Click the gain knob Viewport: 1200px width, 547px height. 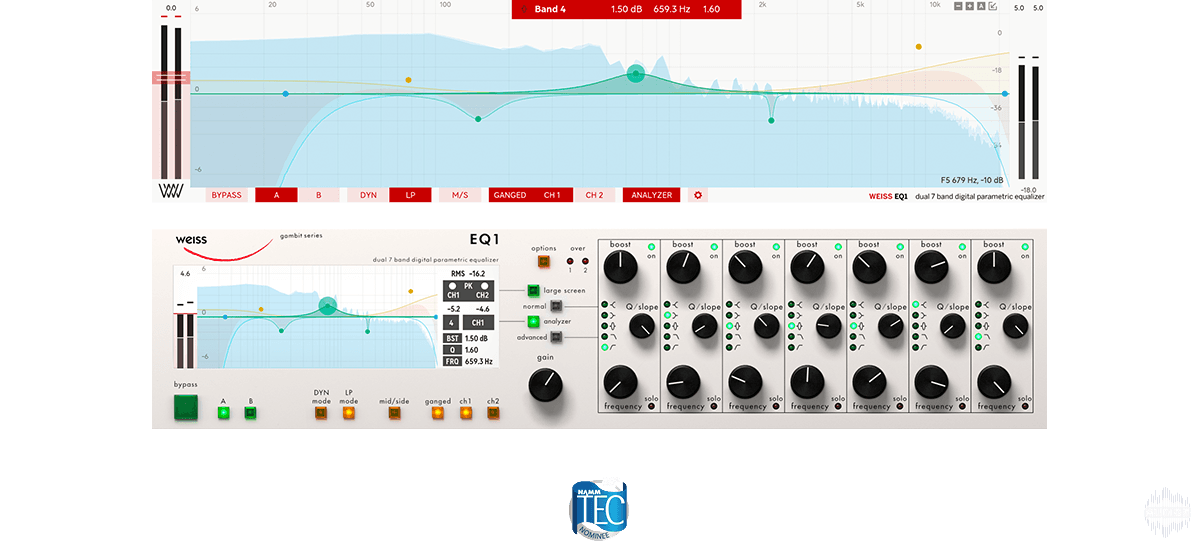[x=546, y=383]
